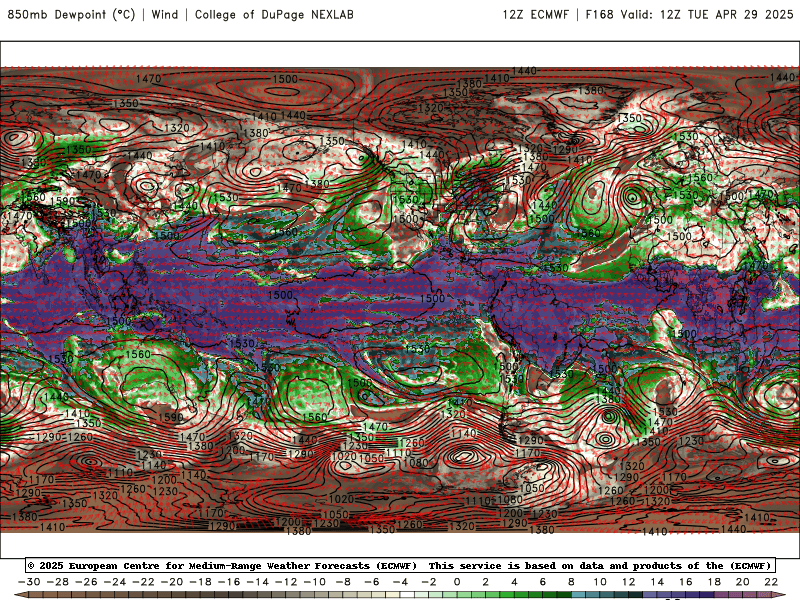800x600 pixels.
Task: Click the '850mb Dewpoint (°C)' title text
Action: [x=71, y=14]
